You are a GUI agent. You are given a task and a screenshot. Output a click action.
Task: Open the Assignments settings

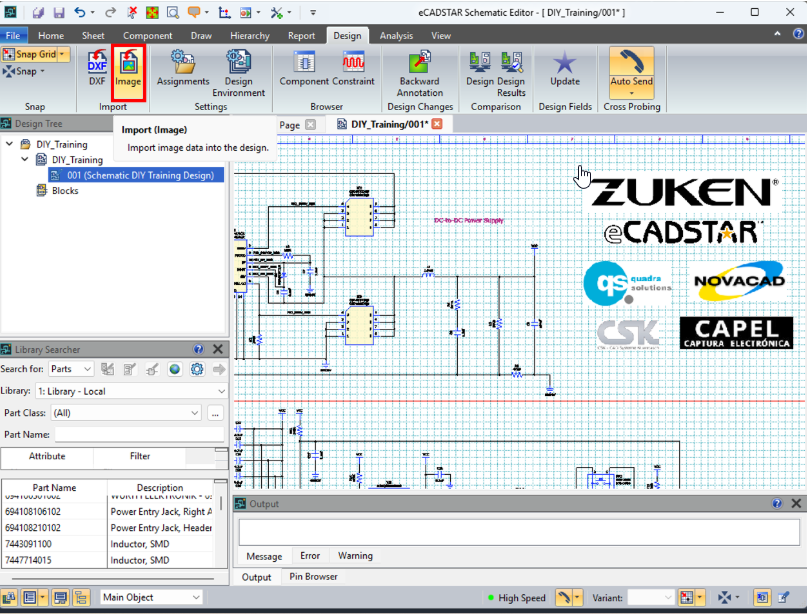(x=183, y=67)
